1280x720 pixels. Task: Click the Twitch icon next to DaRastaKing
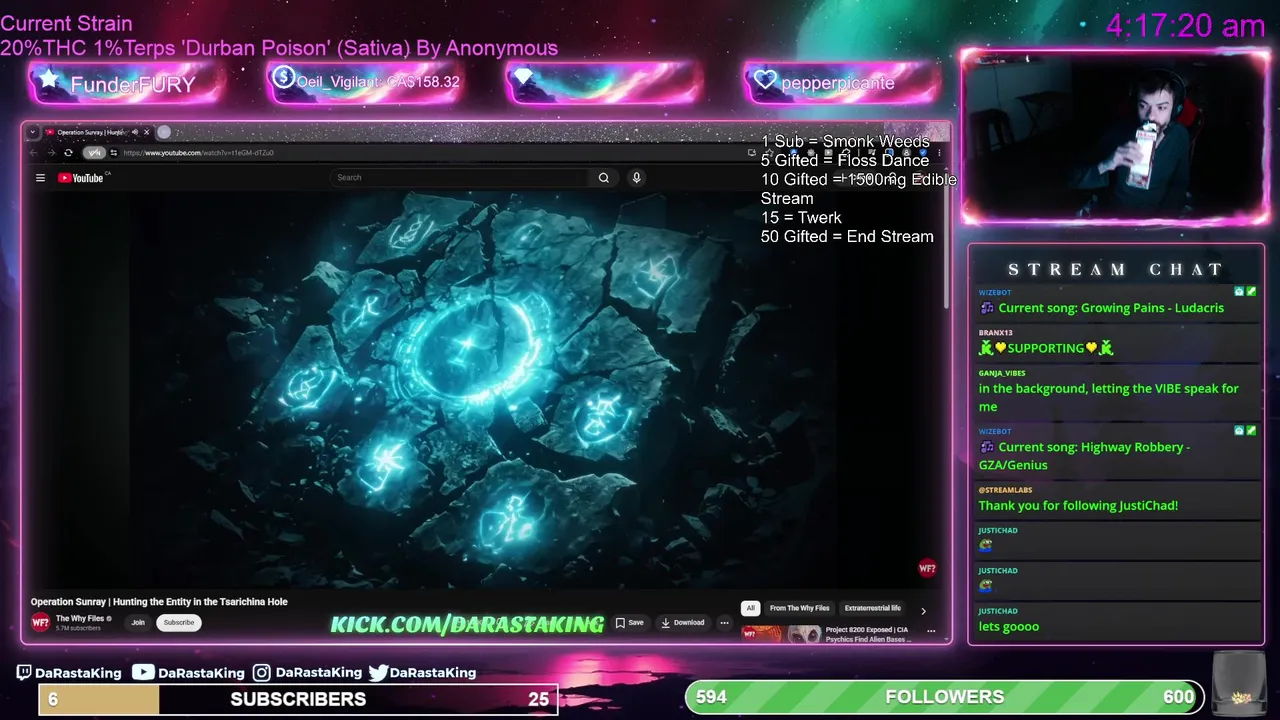coord(24,673)
